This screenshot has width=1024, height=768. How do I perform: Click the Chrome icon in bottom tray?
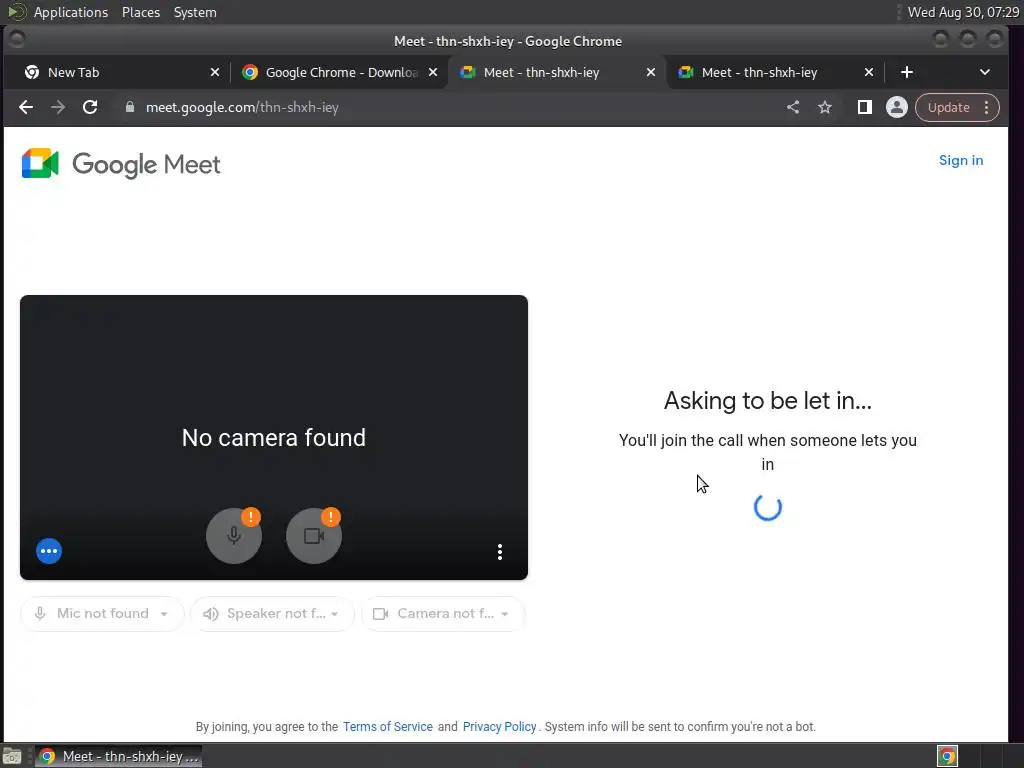(948, 756)
